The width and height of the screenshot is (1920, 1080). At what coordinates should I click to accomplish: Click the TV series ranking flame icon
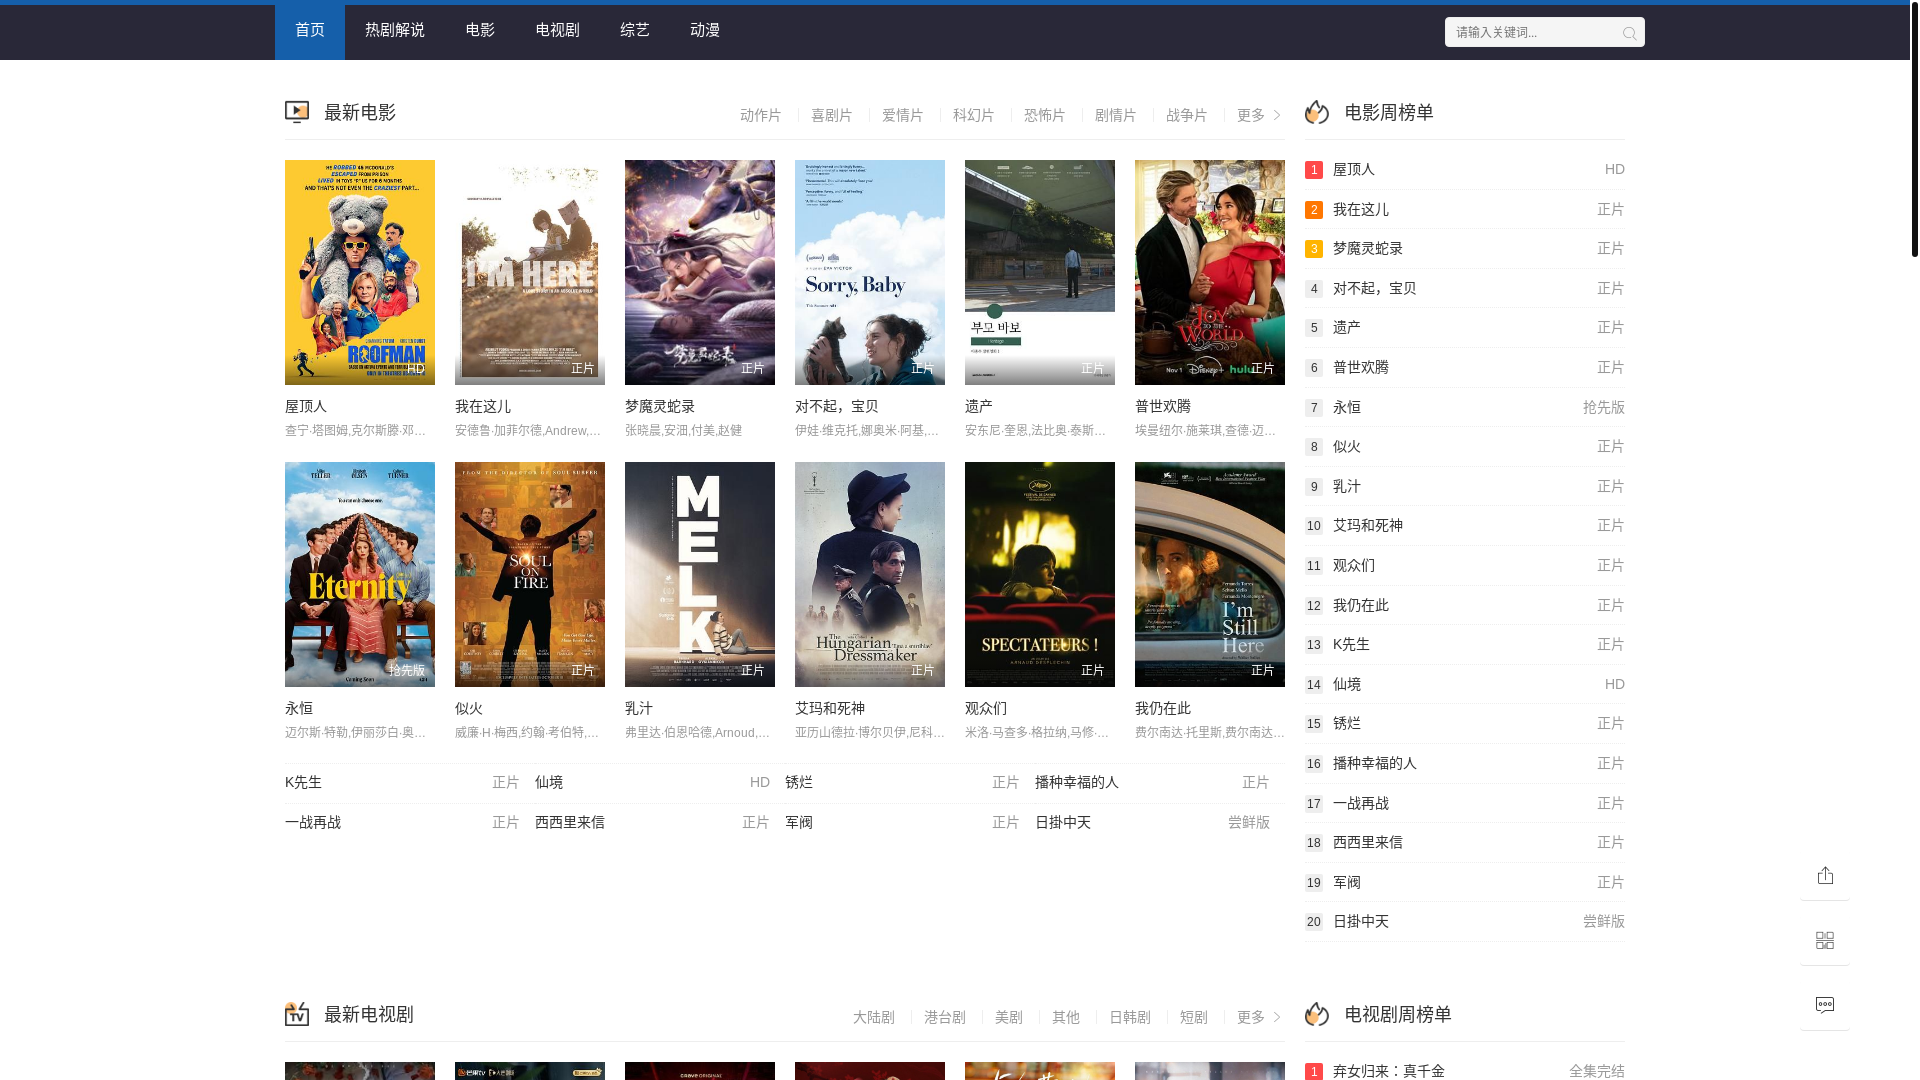pyautogui.click(x=1317, y=1014)
